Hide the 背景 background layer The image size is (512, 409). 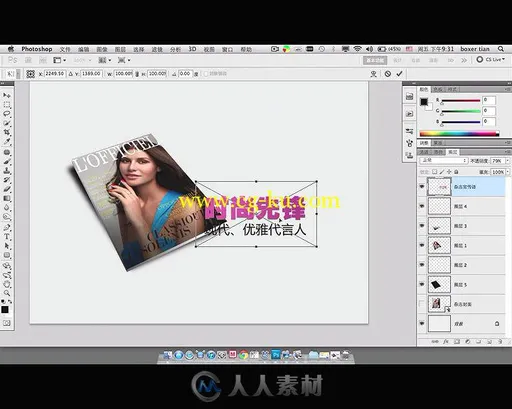point(422,323)
